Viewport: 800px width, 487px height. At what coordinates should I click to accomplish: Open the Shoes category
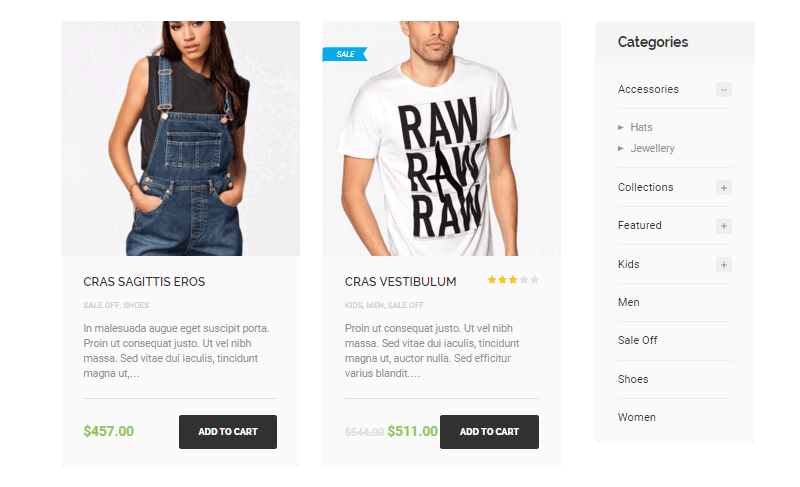pyautogui.click(x=633, y=379)
